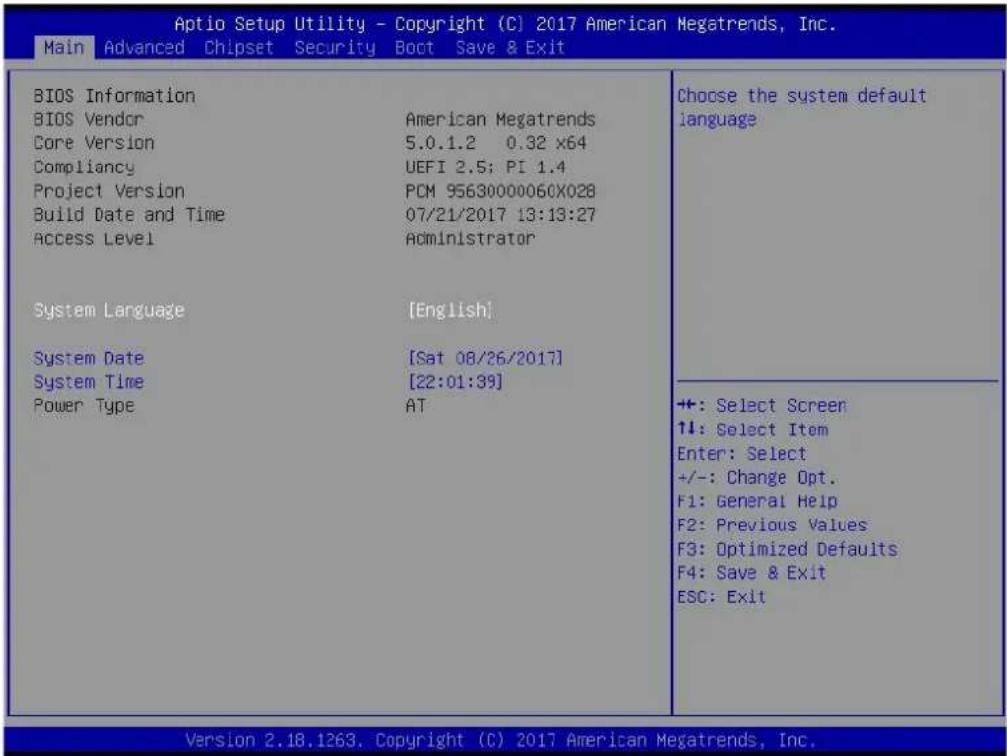Click the F4: Save & Exit hint
Viewport: 1007px width, 756px height.
coord(752,573)
